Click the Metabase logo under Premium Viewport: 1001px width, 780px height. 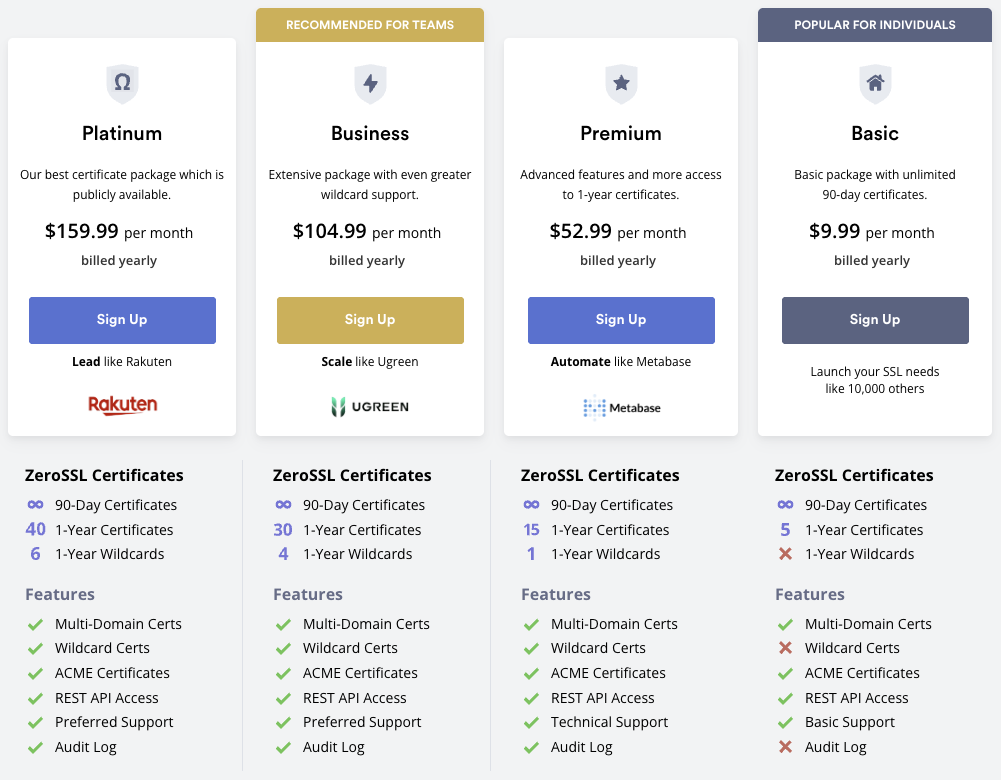click(x=621, y=408)
